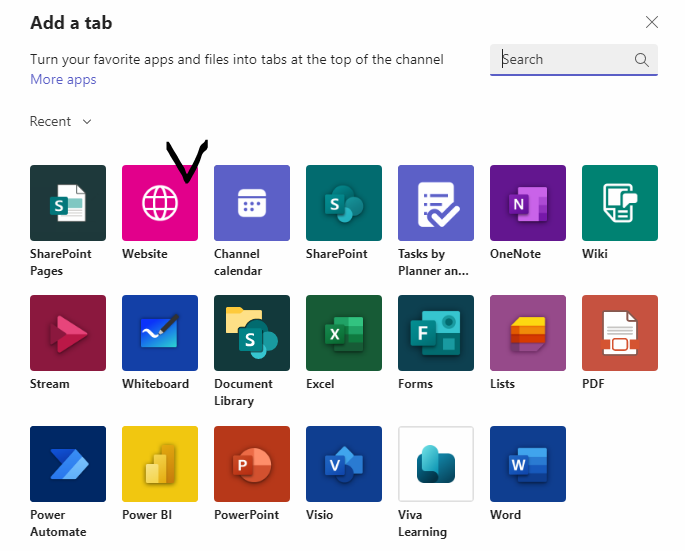685x551 pixels.
Task: Choose the Channel calendar app icon
Action: [252, 203]
